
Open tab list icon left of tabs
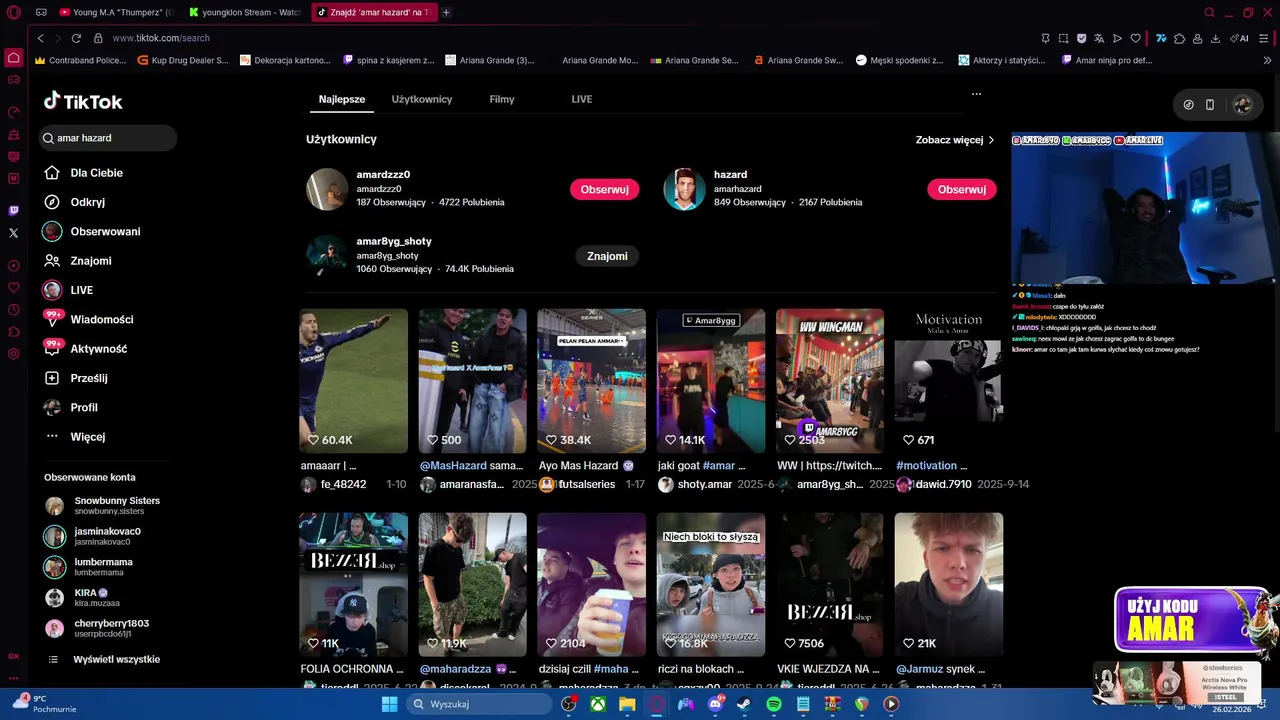(41, 12)
